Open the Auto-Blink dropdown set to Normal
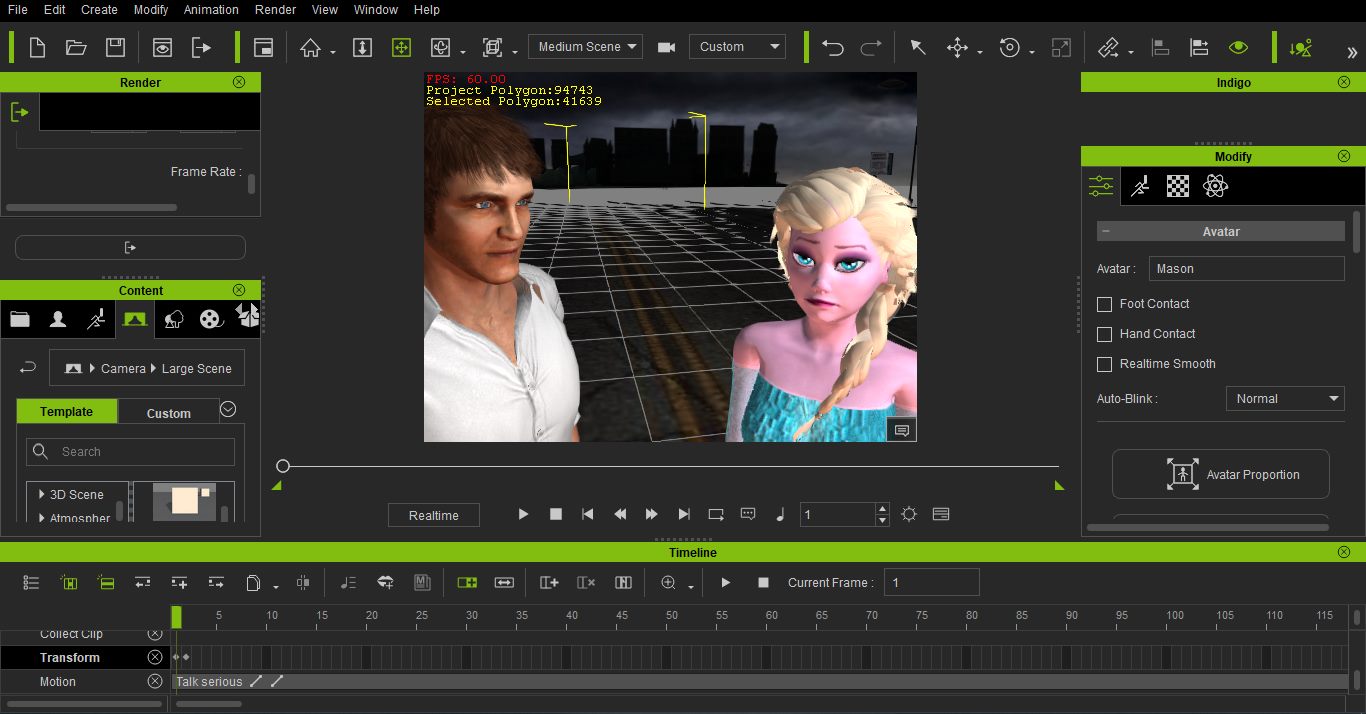The width and height of the screenshot is (1366, 714). click(1285, 398)
